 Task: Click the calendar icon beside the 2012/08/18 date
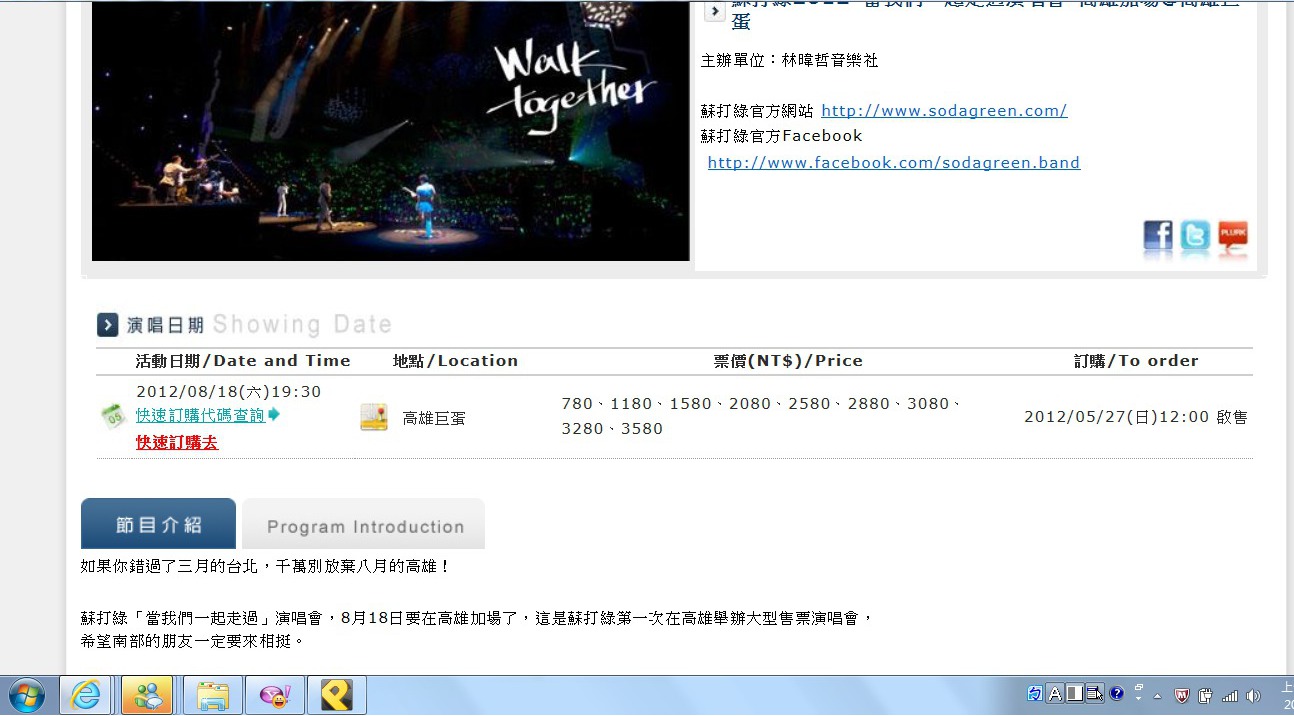tap(114, 416)
